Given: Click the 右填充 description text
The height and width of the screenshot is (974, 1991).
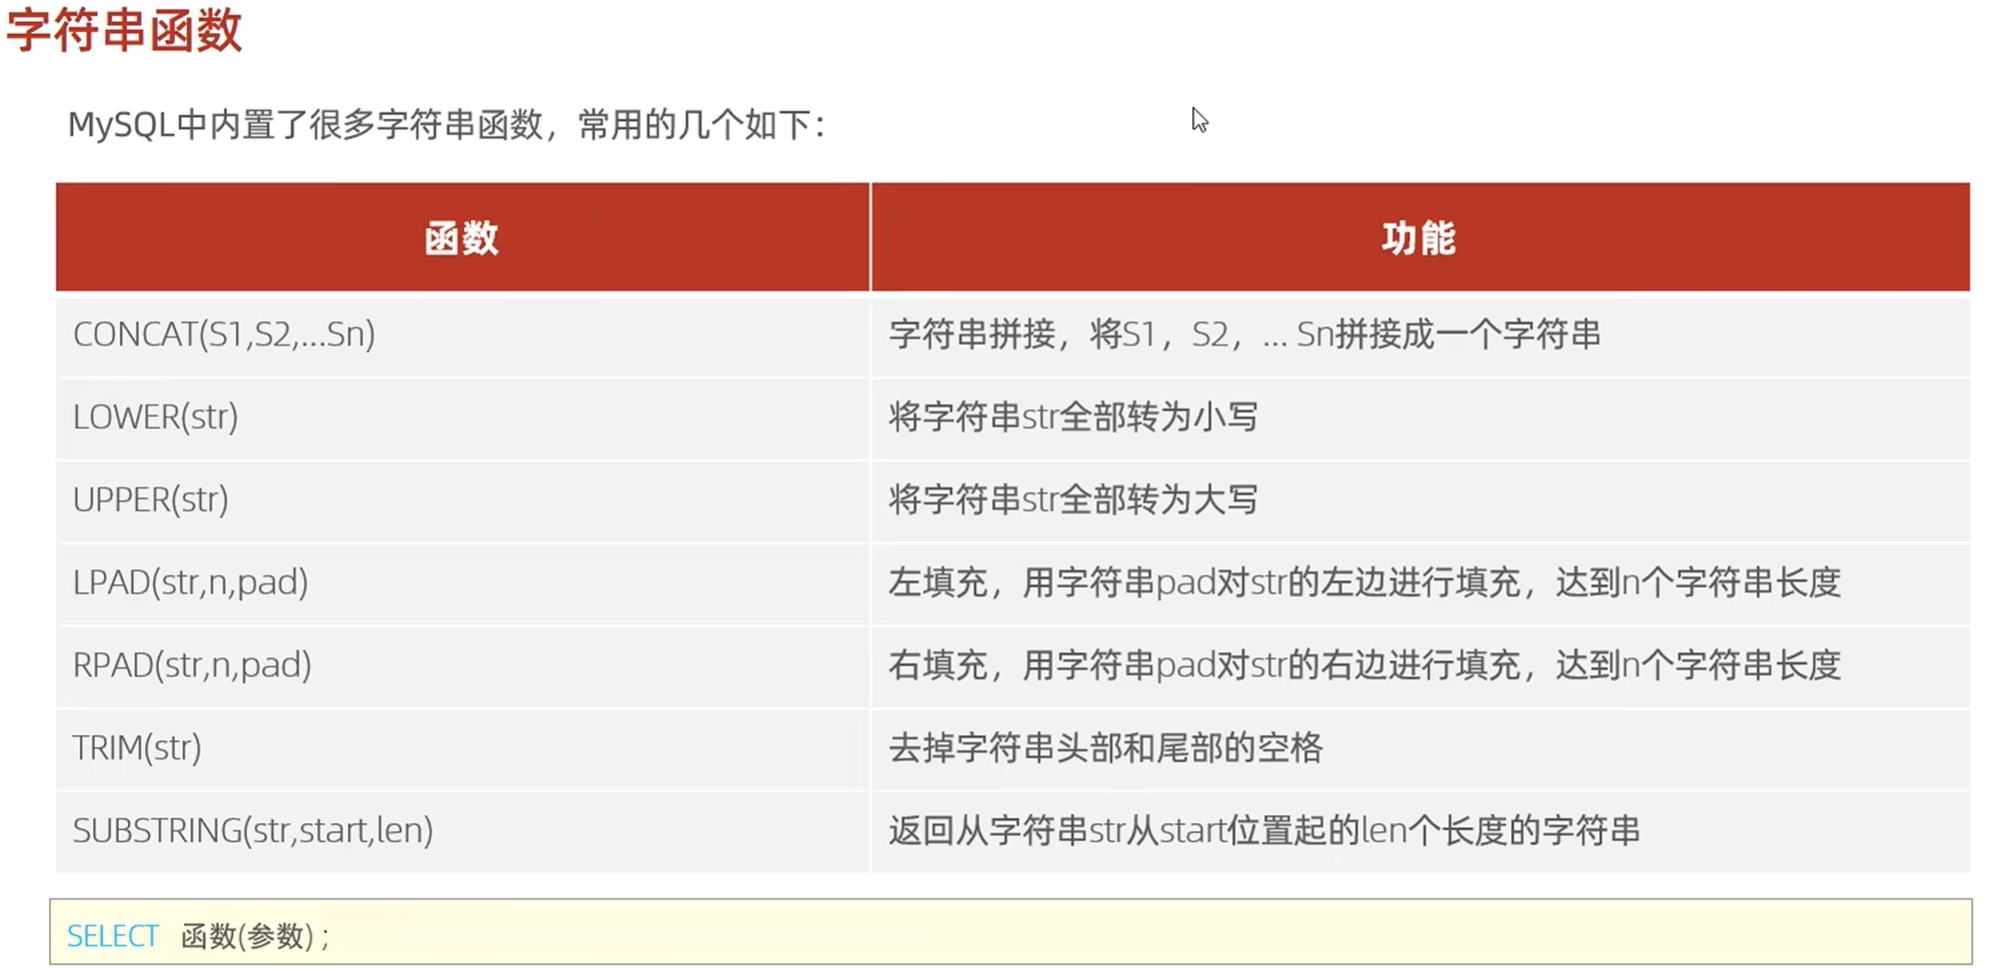Looking at the screenshot, I should 1364,665.
